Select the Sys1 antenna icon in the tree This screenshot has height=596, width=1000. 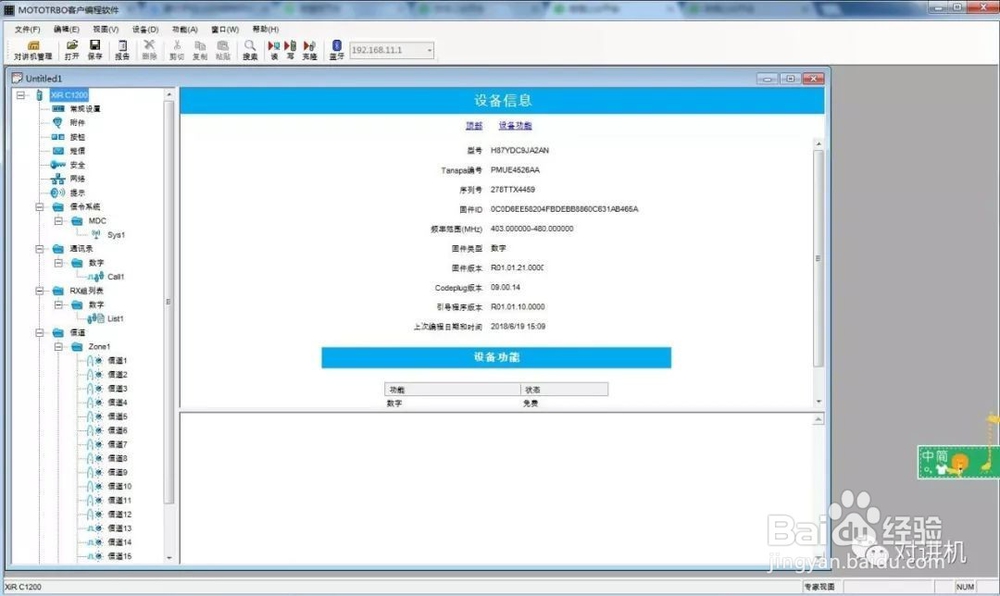tap(96, 235)
